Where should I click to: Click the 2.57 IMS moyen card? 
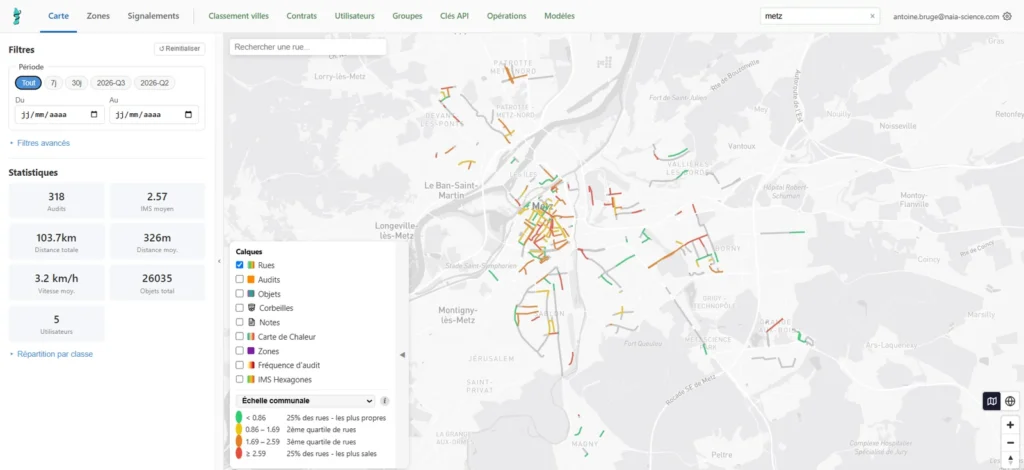pyautogui.click(x=157, y=200)
